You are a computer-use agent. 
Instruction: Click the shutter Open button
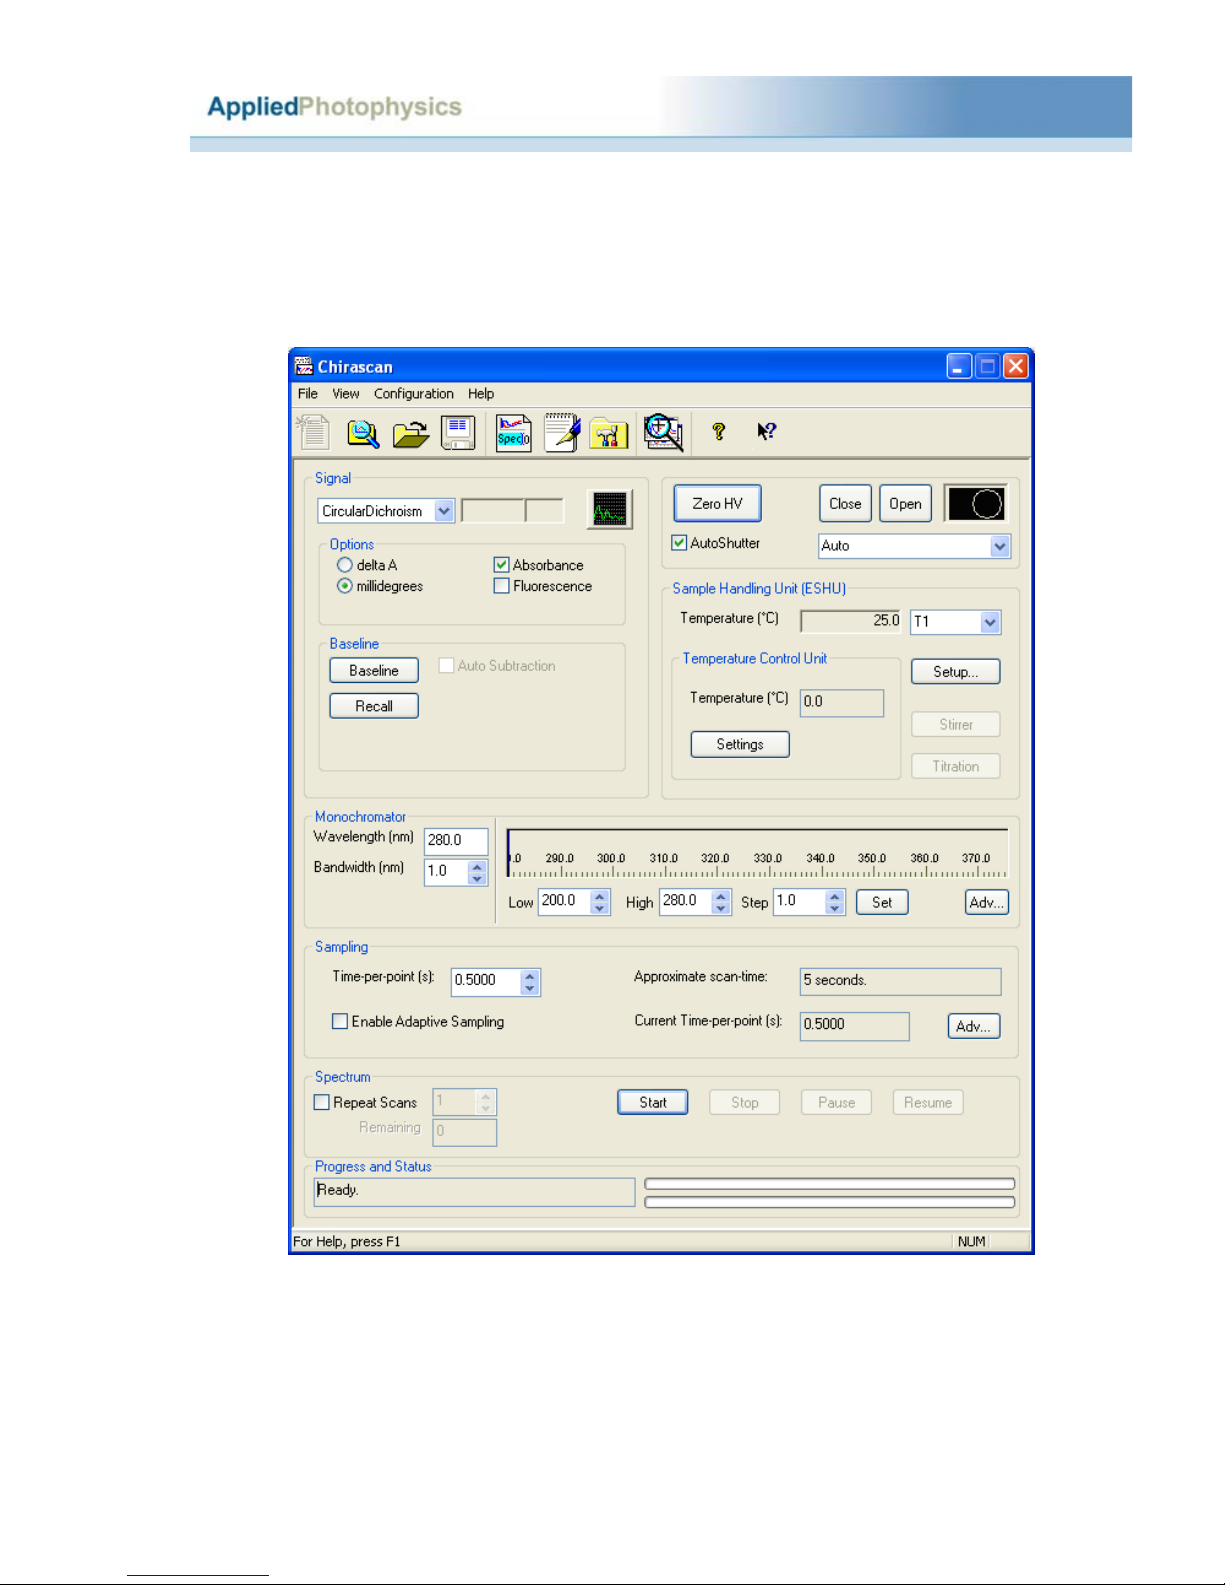906,504
